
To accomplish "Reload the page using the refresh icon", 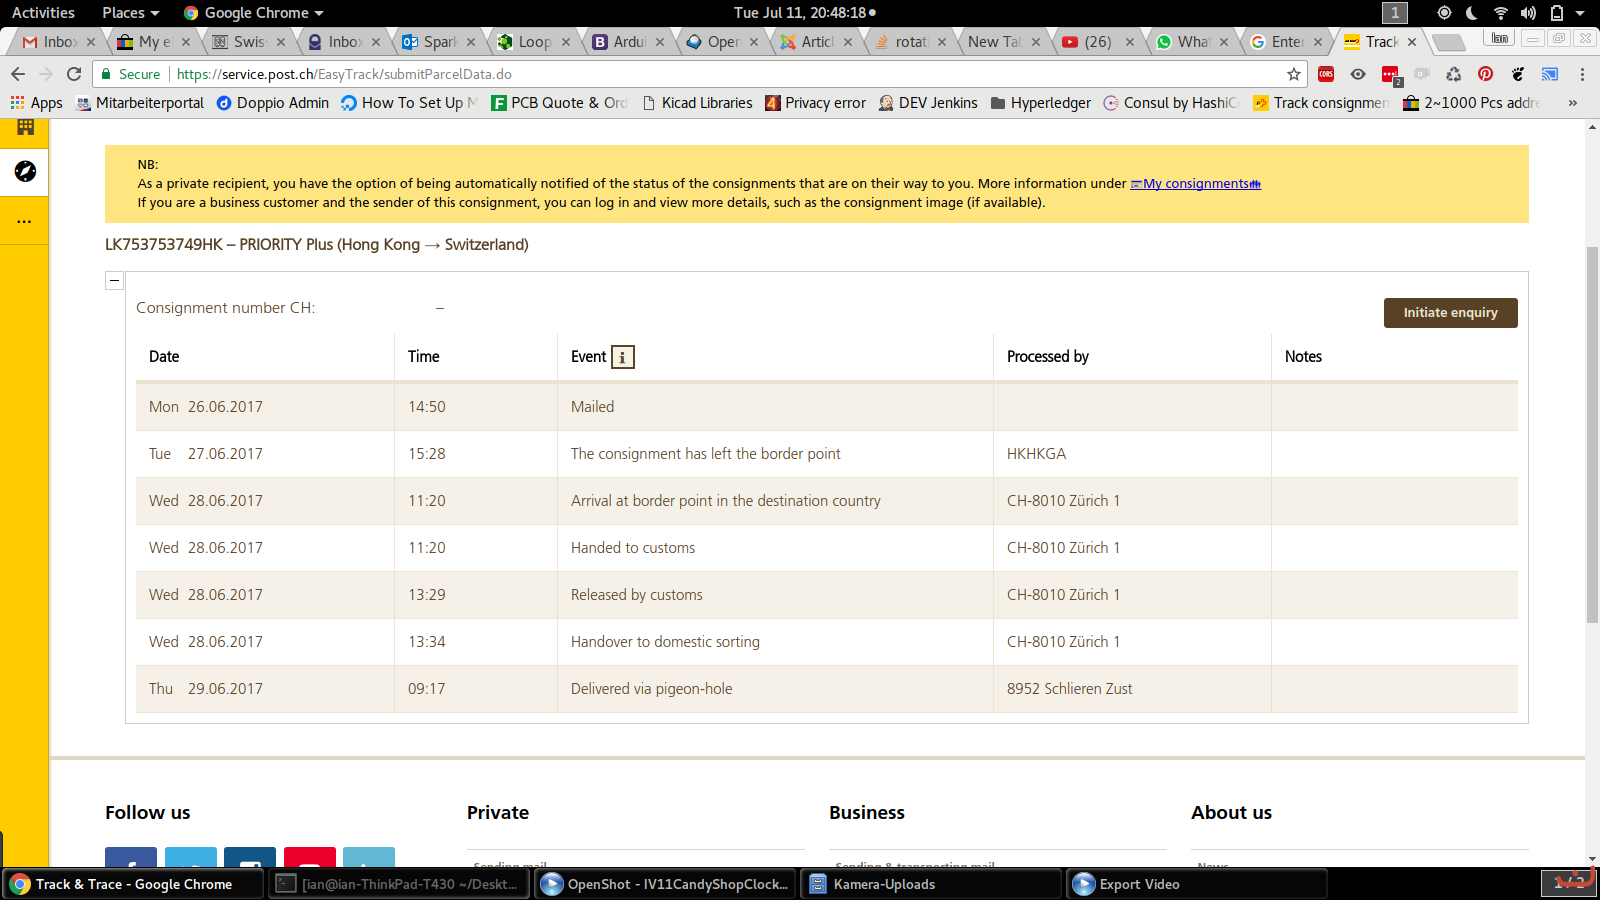I will (74, 74).
